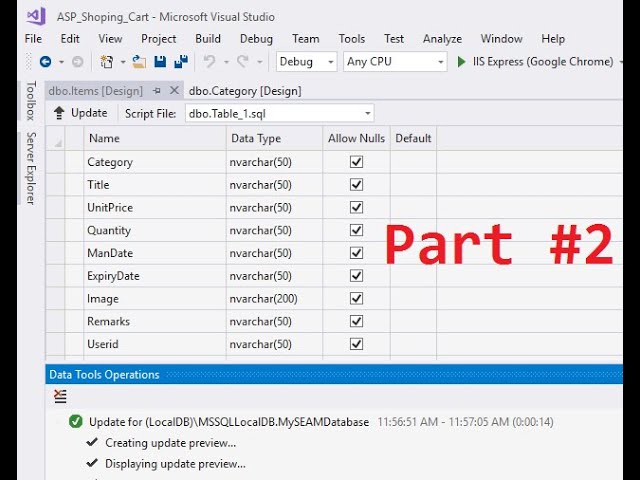Click the Open File folder icon
Image resolution: width=640 pixels, height=480 pixels.
(x=139, y=62)
